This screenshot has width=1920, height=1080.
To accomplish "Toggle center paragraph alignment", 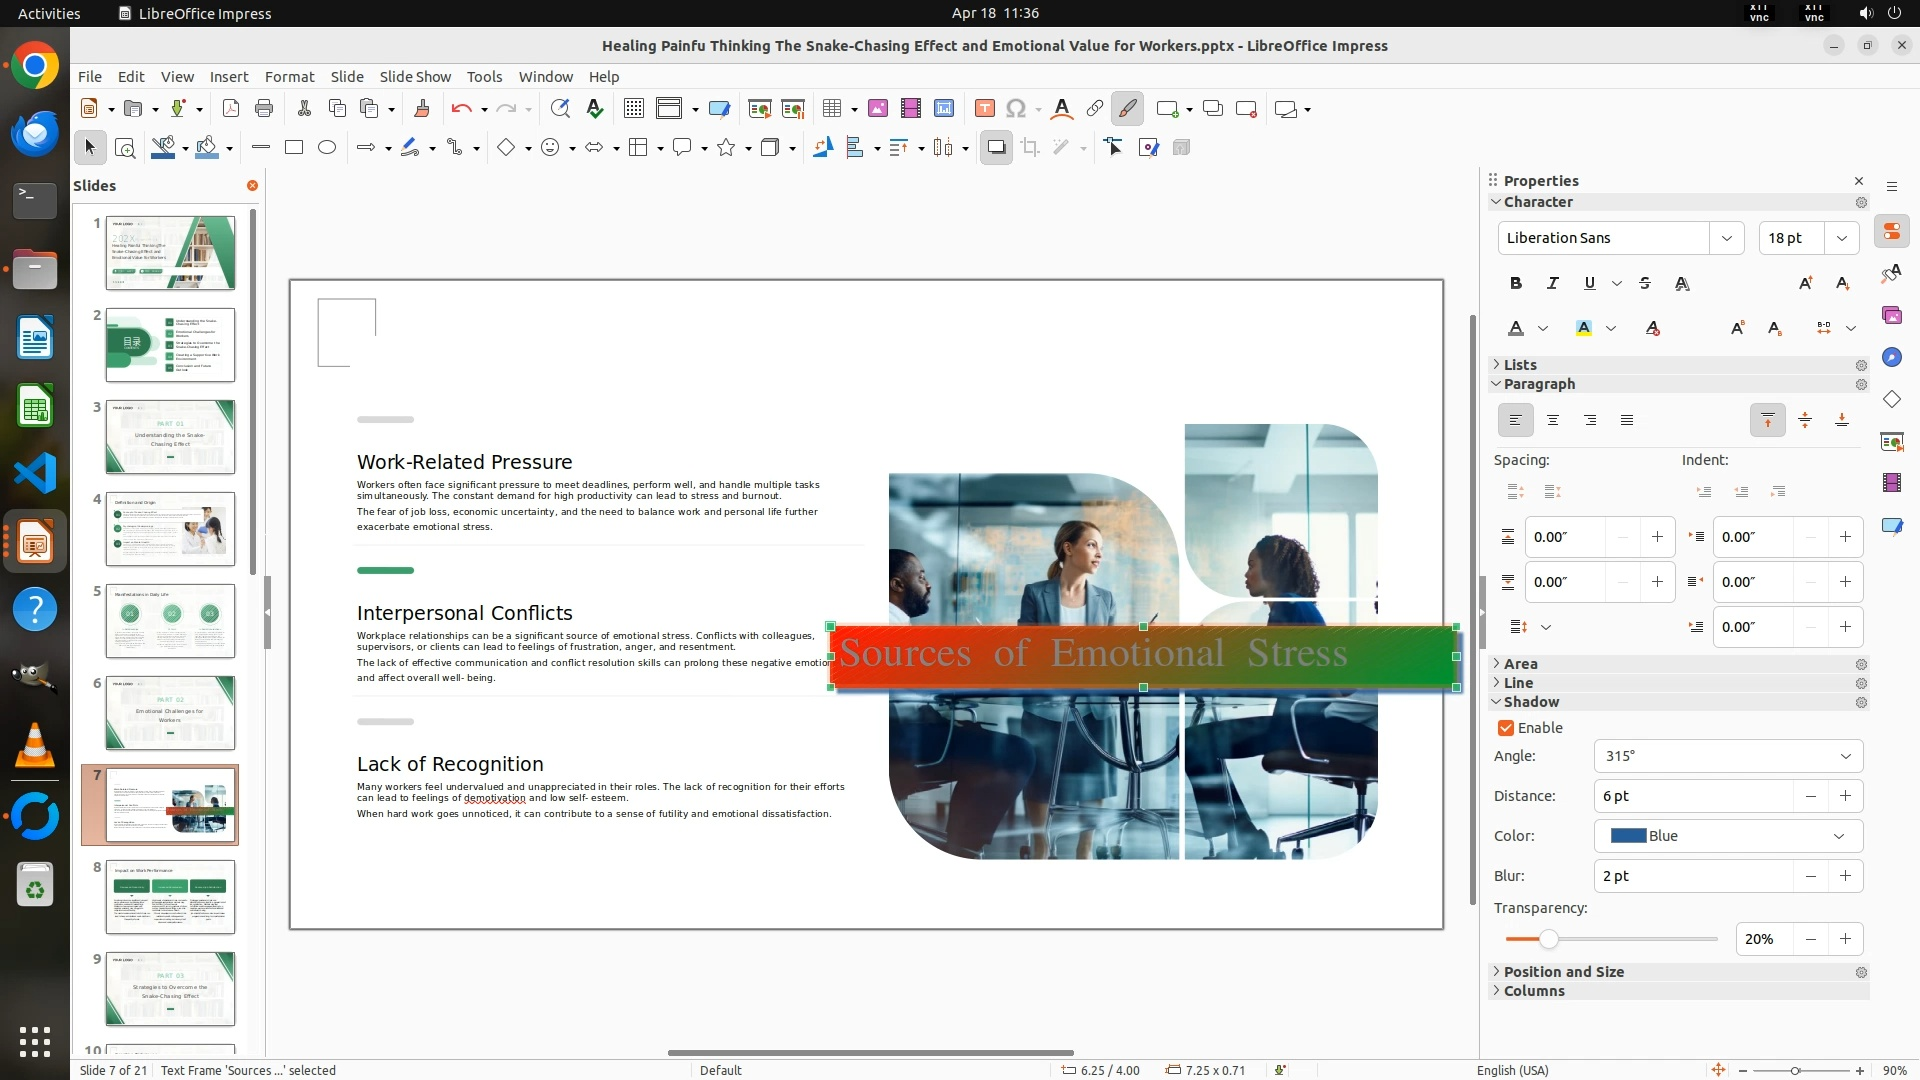I will (1552, 421).
